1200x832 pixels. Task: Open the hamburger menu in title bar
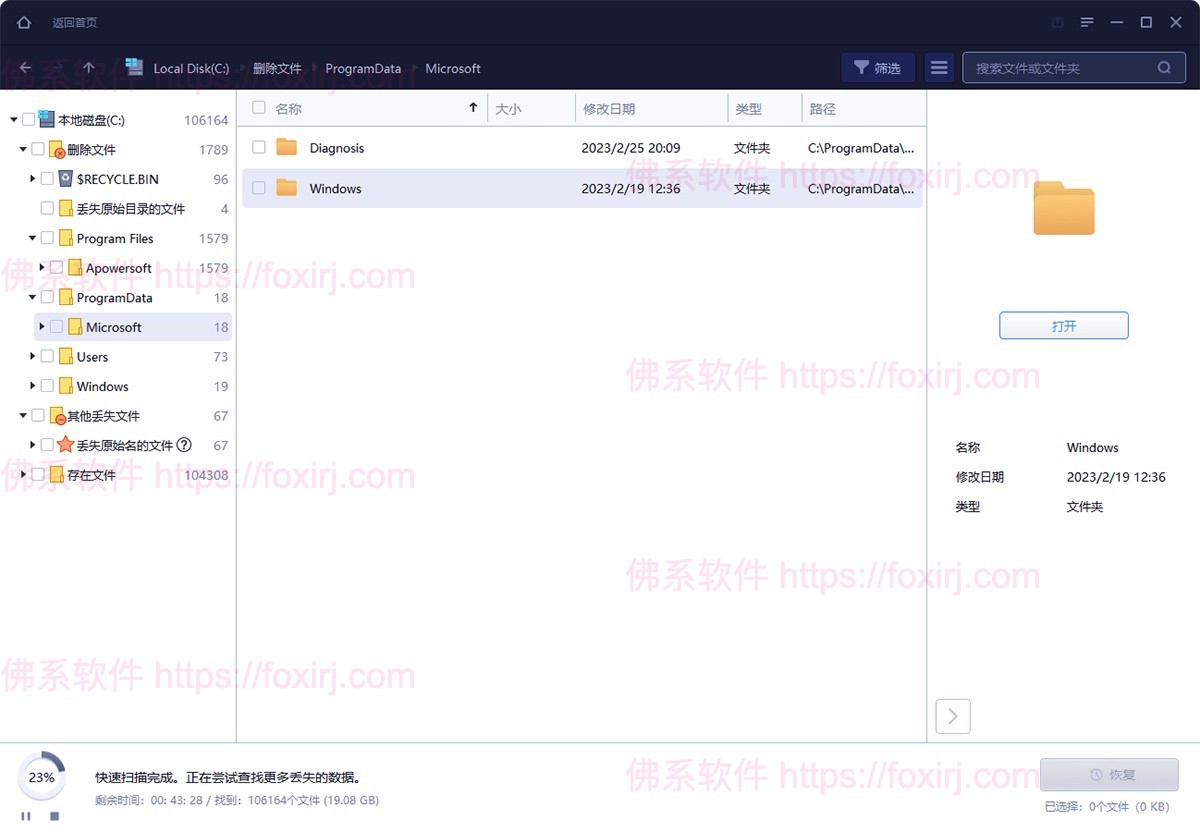1087,22
